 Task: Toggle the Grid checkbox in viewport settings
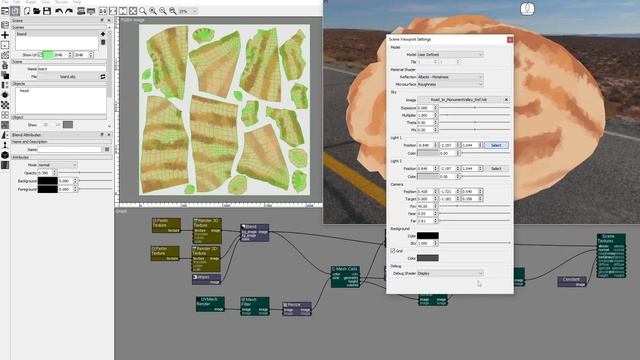pos(393,251)
